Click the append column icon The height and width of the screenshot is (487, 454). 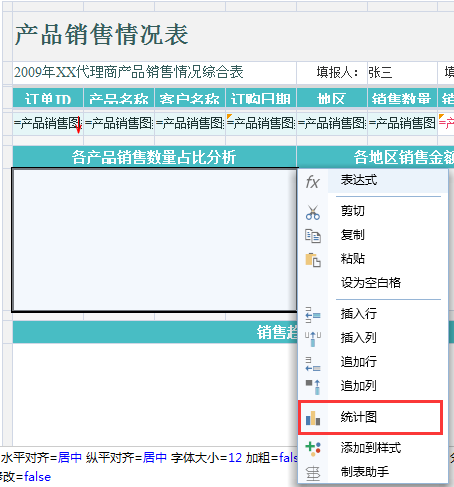coord(313,387)
